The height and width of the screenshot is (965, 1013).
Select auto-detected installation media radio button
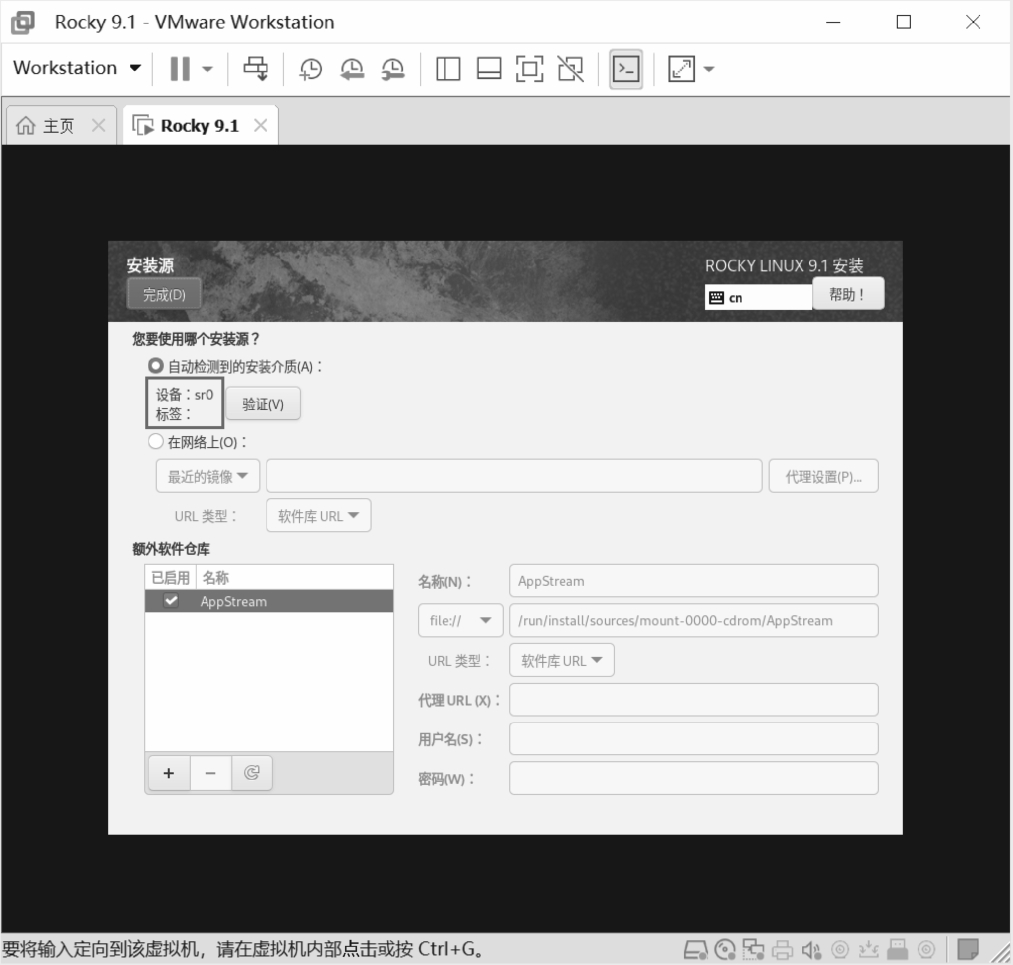(156, 367)
